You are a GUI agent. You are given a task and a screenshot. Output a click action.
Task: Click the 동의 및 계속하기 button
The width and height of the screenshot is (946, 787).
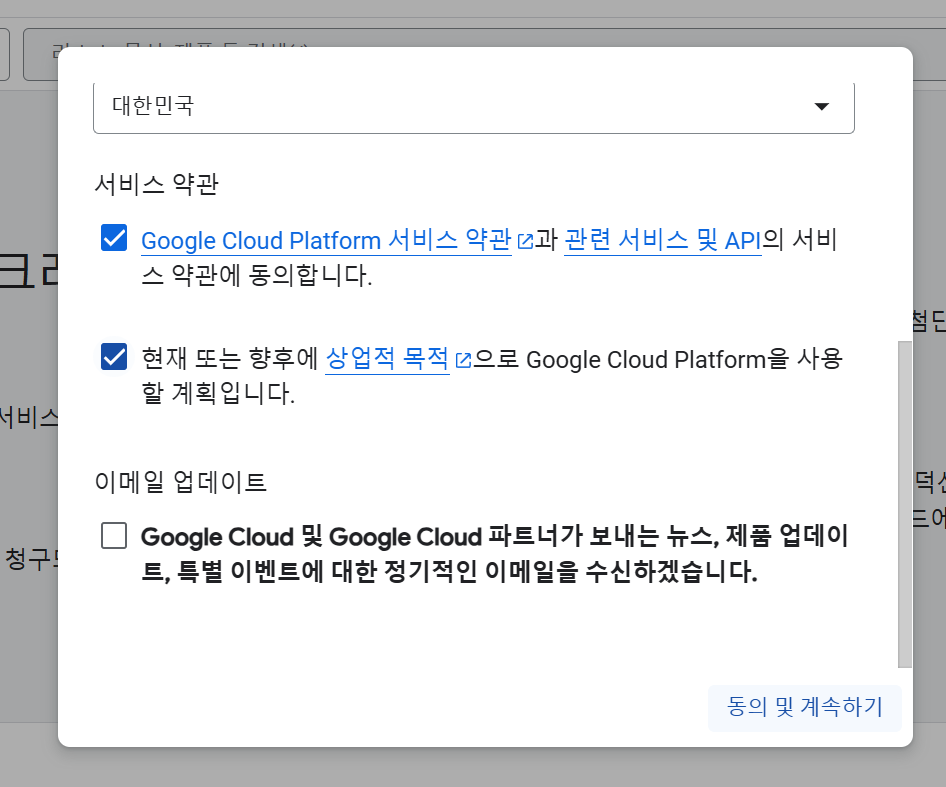click(804, 707)
